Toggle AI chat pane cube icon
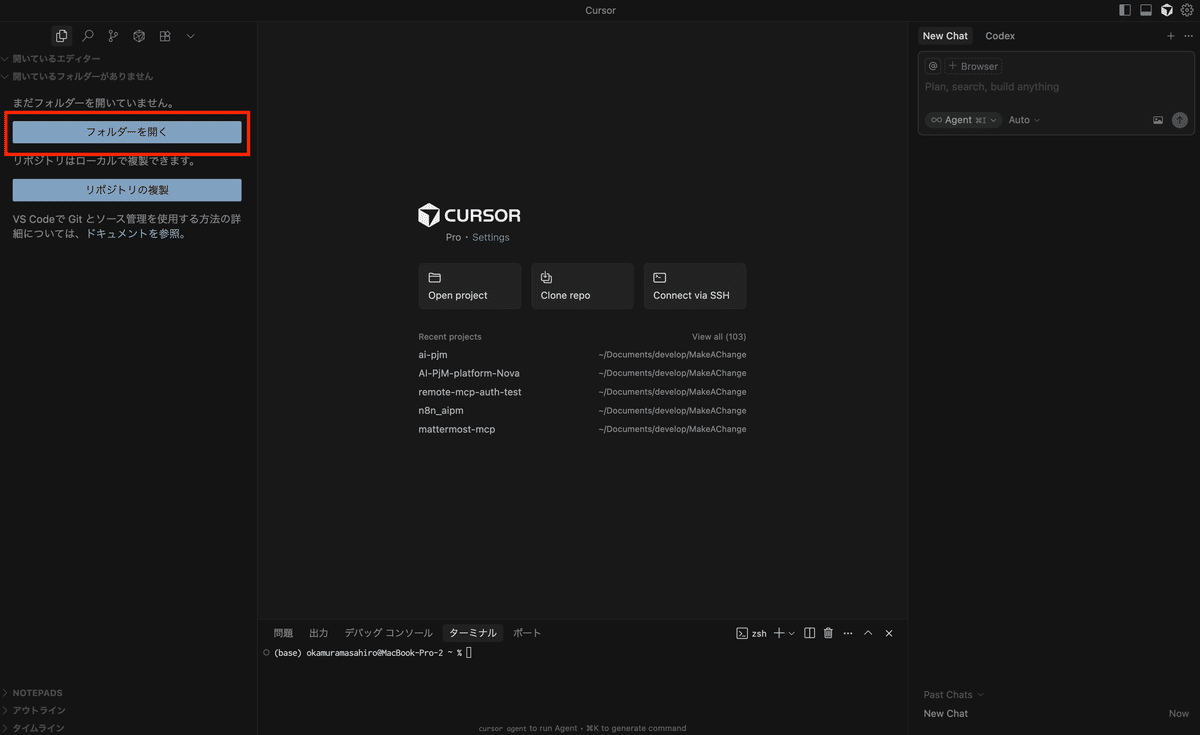 coord(1166,10)
